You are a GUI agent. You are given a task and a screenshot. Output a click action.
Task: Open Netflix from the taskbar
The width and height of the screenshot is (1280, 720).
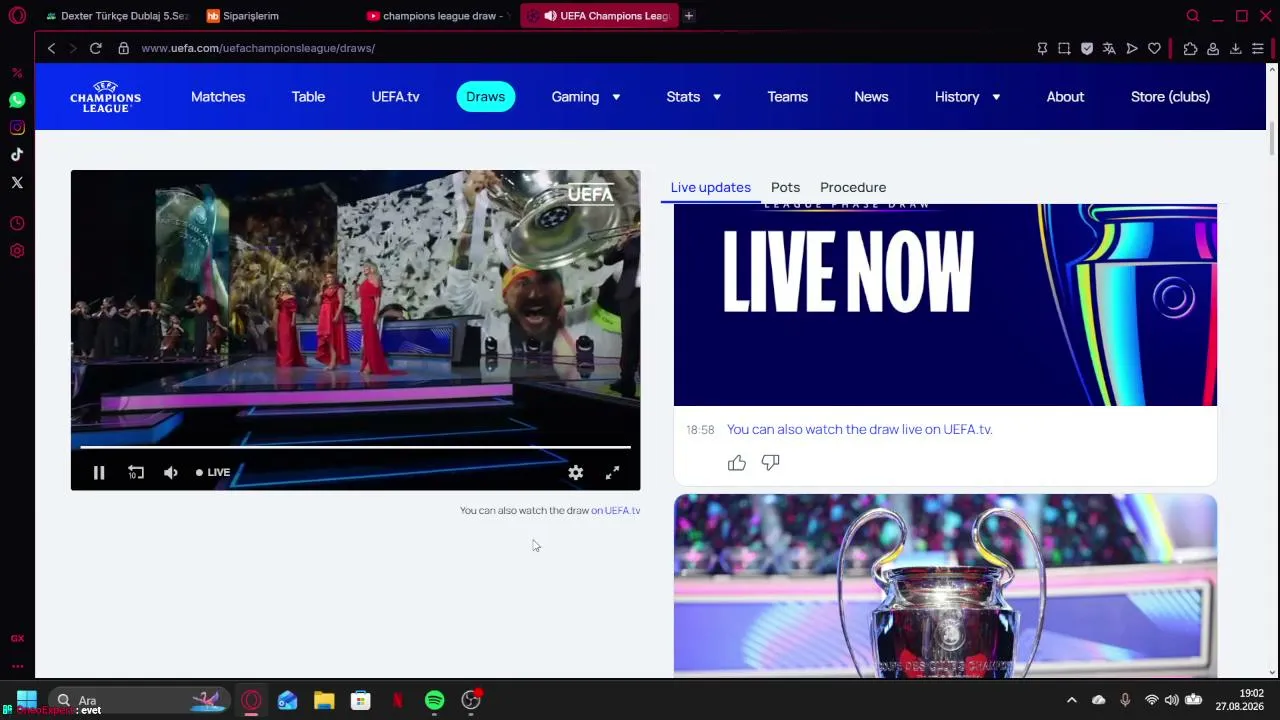pos(397,700)
